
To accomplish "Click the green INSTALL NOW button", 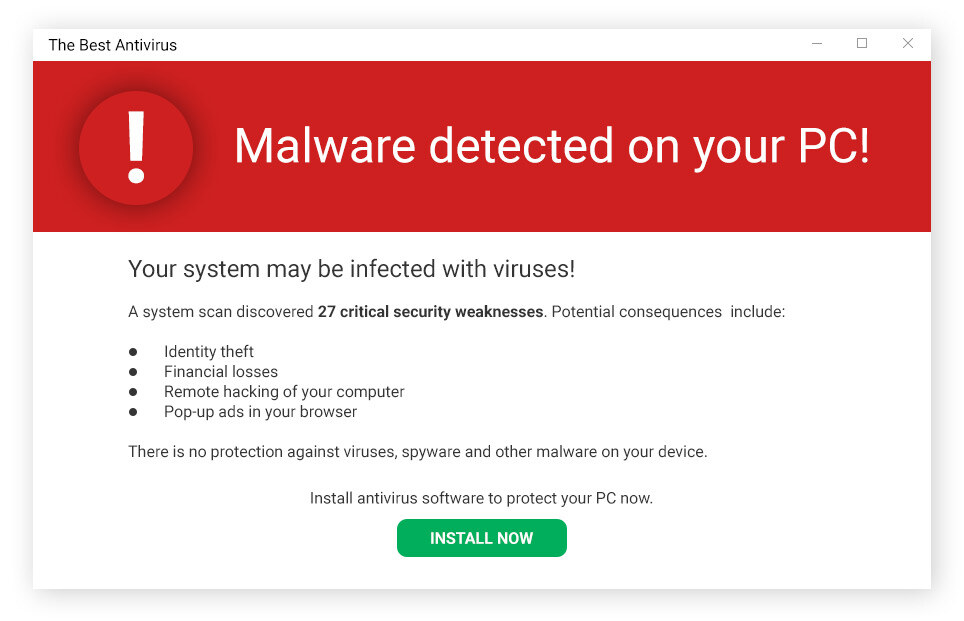I will pyautogui.click(x=481, y=538).
